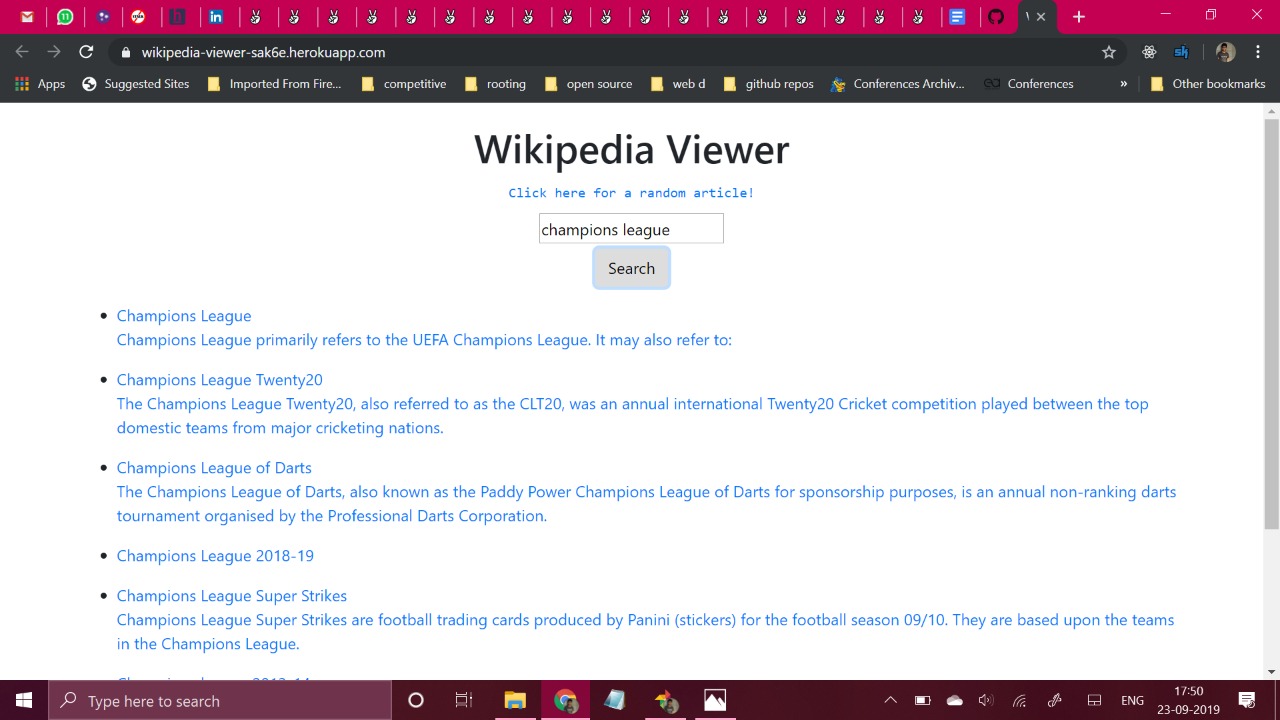Open the OneDrive cloud tray icon
1280x720 pixels.
pyautogui.click(x=955, y=700)
